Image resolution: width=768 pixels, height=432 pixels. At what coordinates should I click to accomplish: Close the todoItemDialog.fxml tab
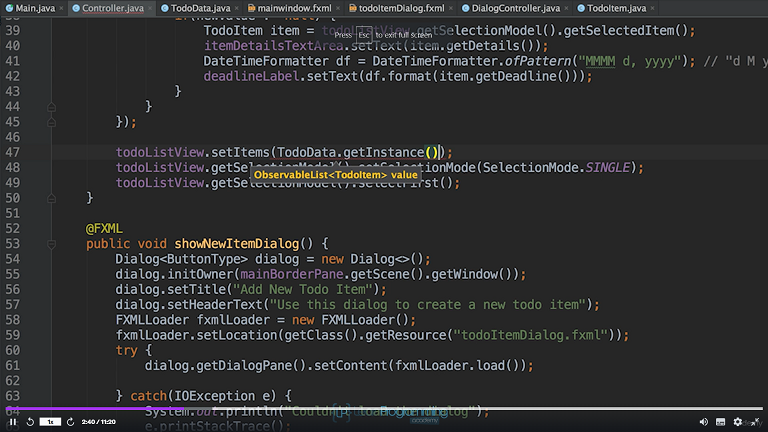click(x=451, y=8)
